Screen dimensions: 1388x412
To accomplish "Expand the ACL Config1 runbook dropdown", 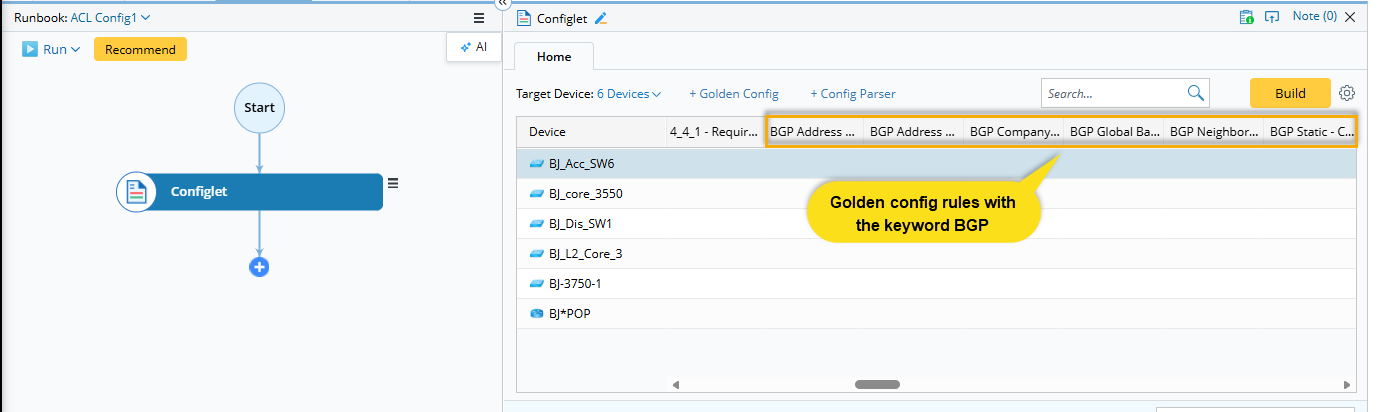I will [x=146, y=17].
